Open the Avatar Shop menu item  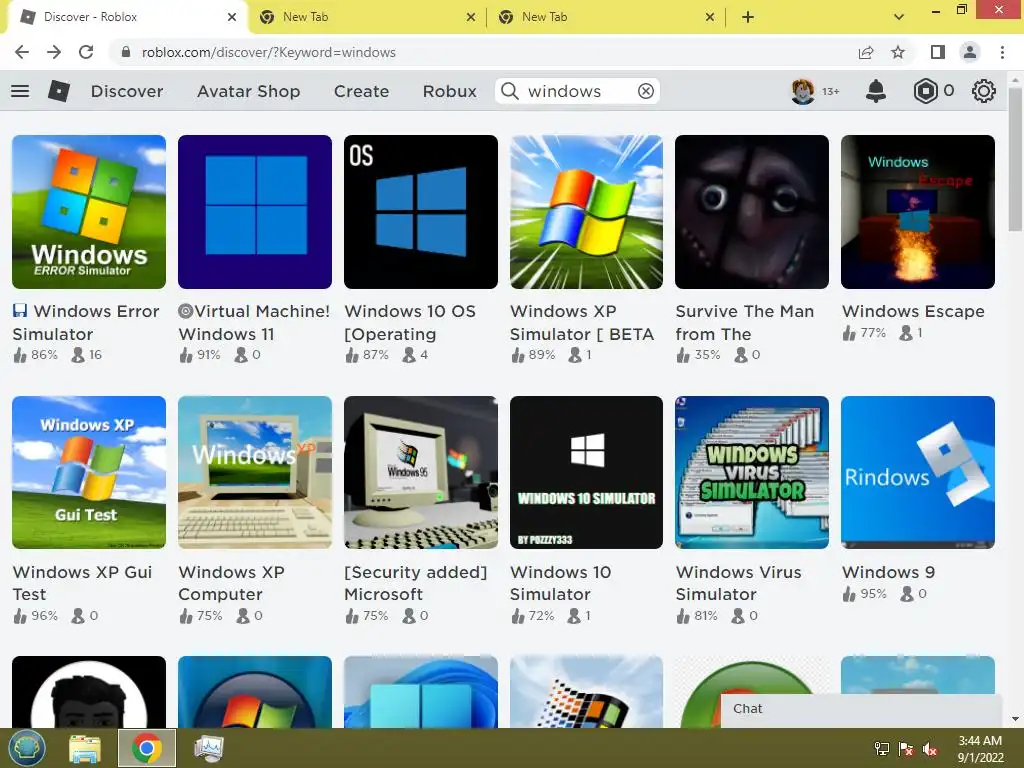click(x=248, y=91)
